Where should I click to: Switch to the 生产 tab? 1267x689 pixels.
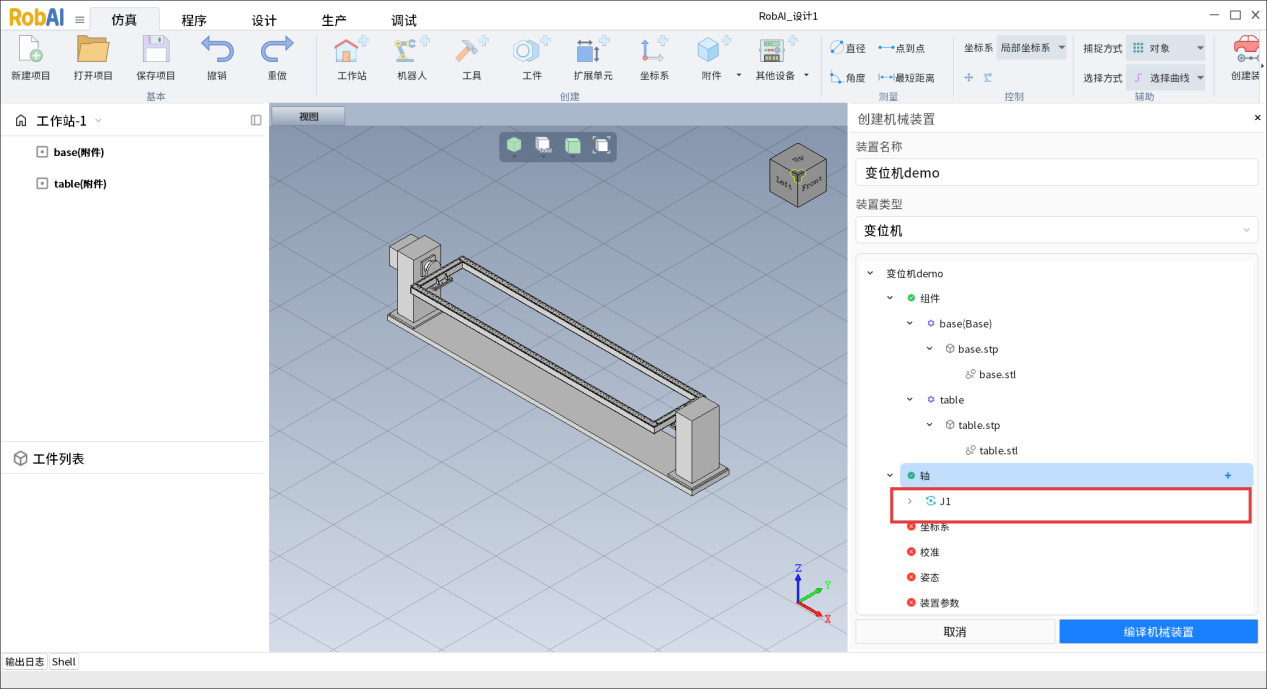tap(334, 20)
